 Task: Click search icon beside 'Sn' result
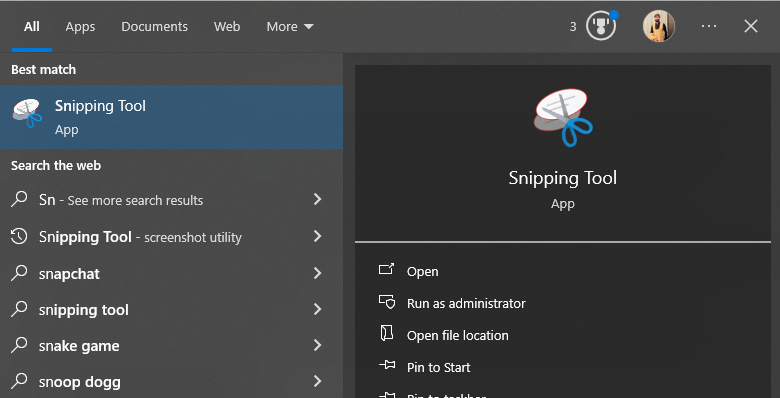pyautogui.click(x=19, y=199)
